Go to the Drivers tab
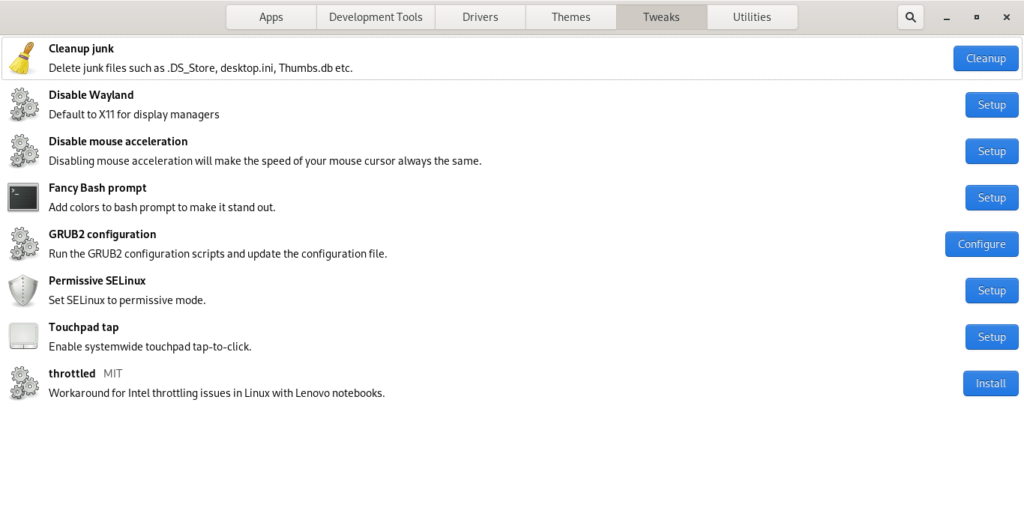This screenshot has height=522, width=1024. coord(480,17)
